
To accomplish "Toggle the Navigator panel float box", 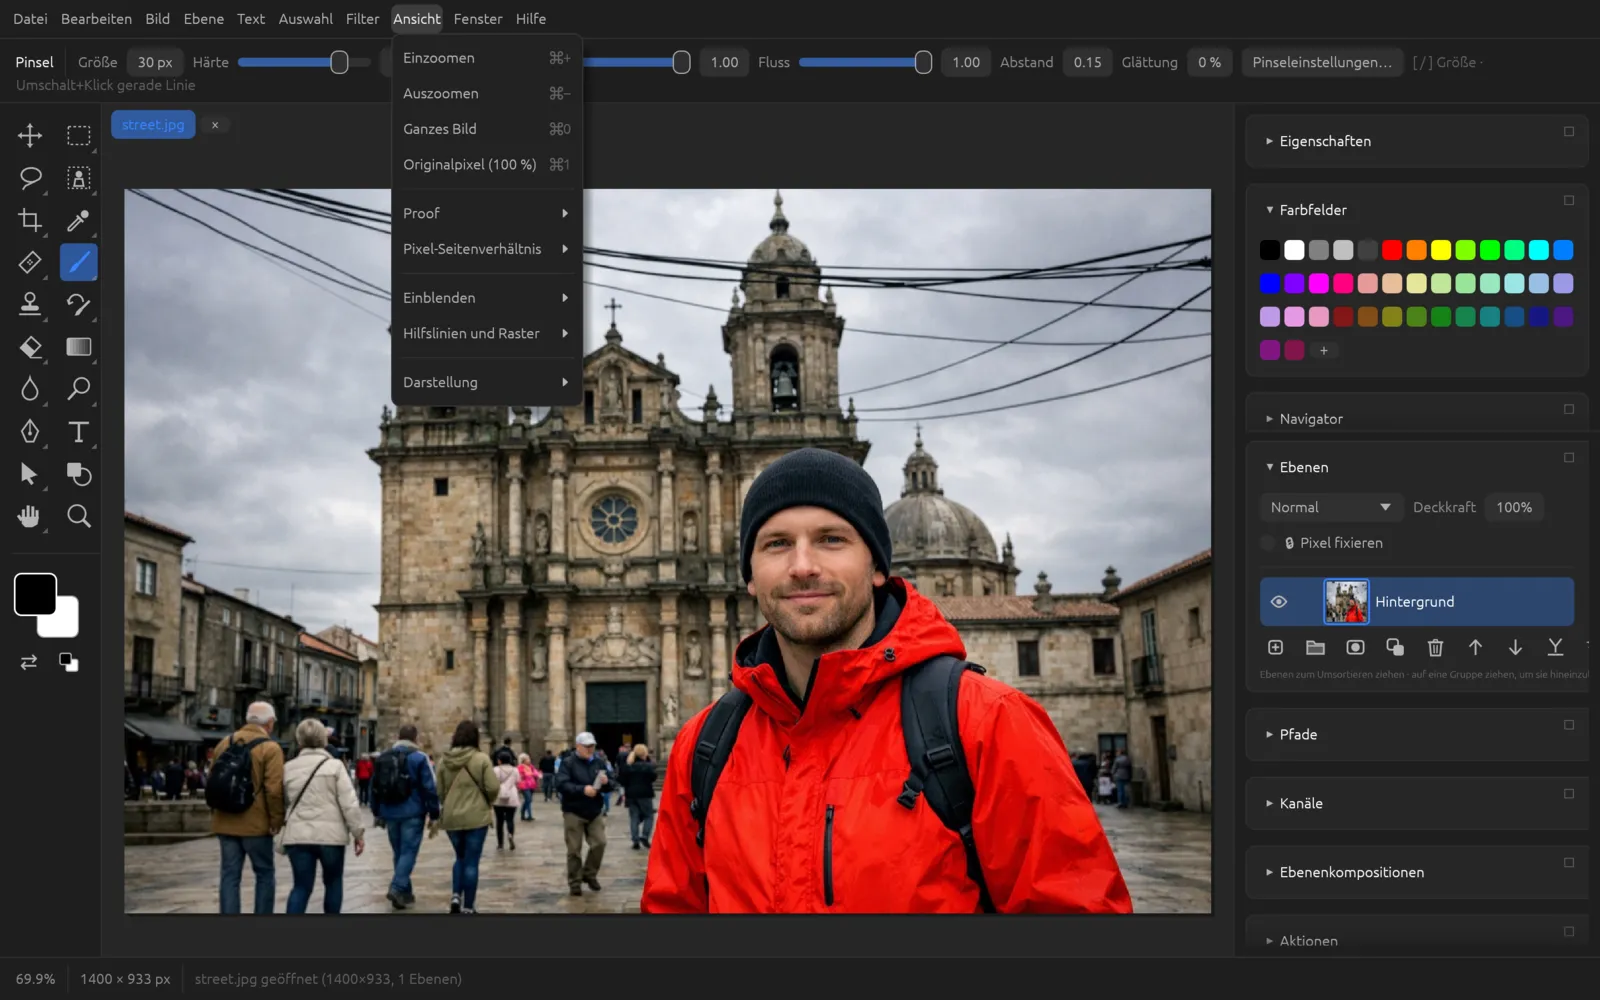I will (x=1569, y=409).
